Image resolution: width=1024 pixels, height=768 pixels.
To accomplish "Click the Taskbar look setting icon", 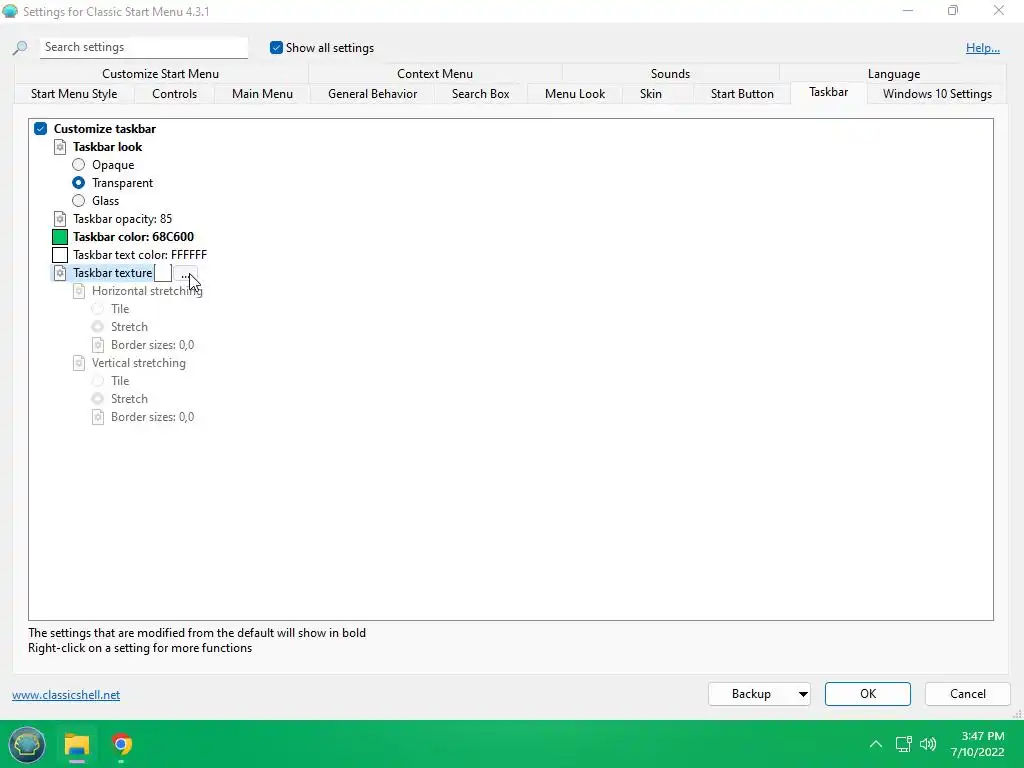I will [59, 147].
